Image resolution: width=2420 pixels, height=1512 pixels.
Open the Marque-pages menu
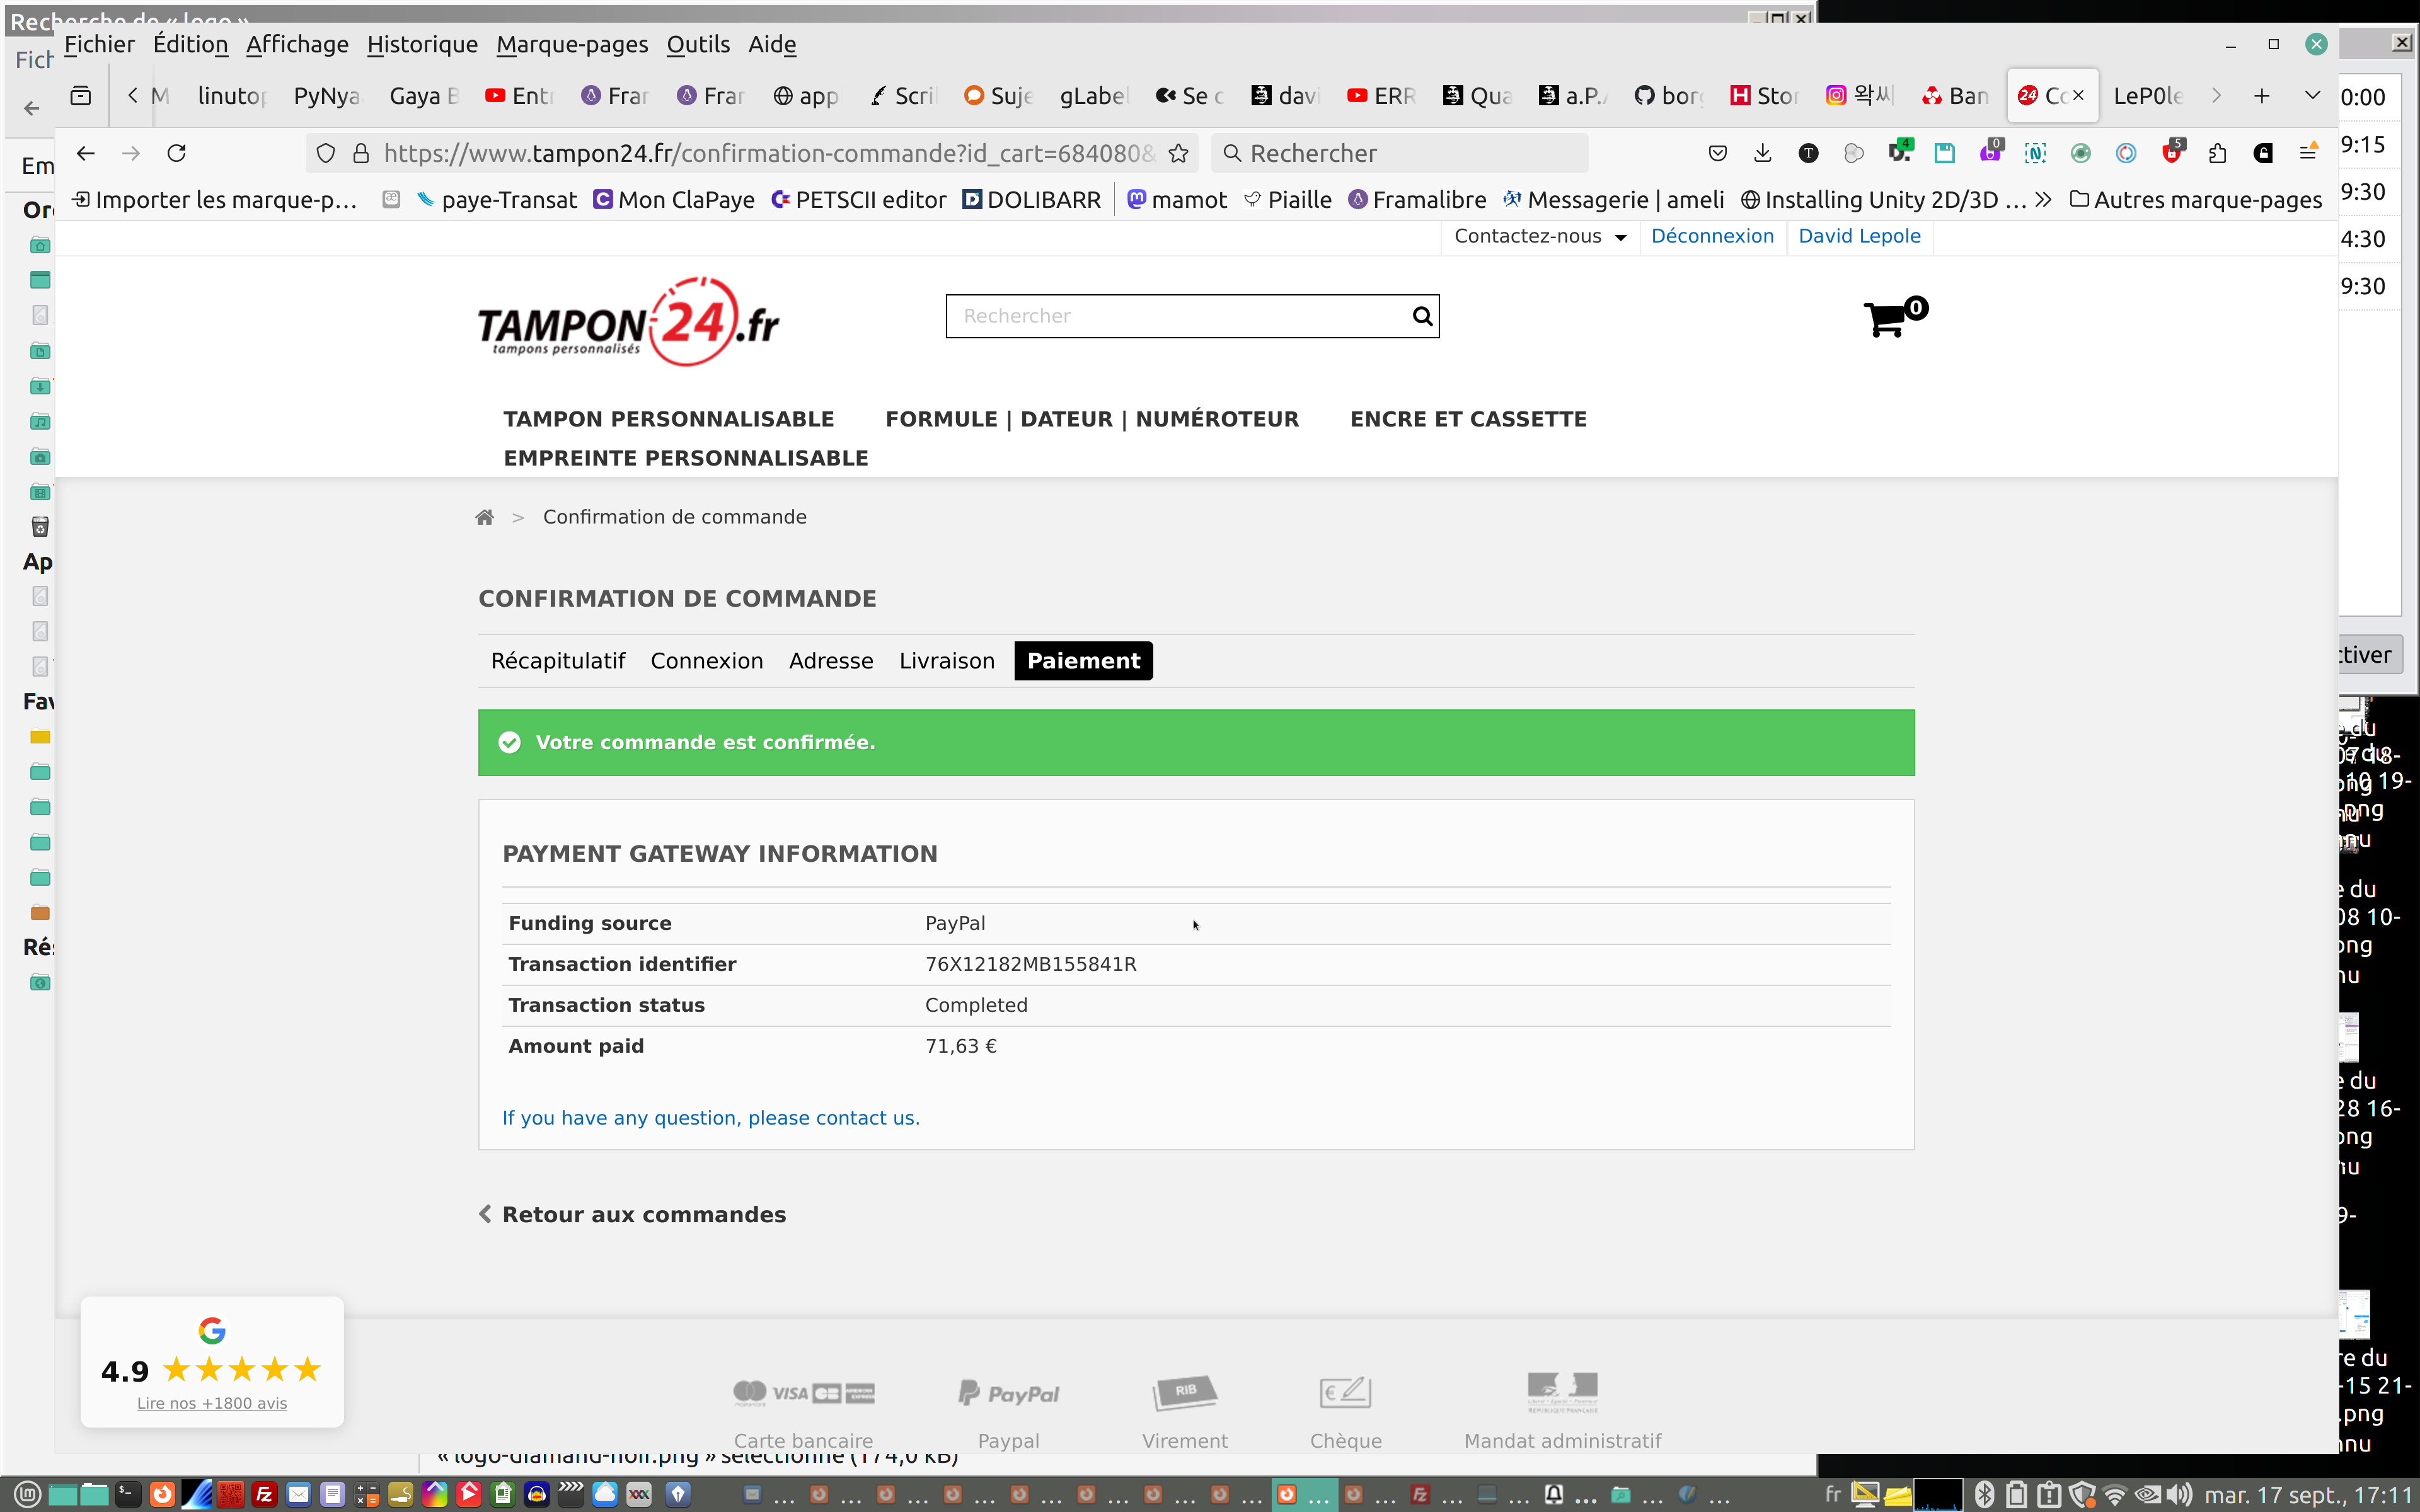(x=571, y=44)
